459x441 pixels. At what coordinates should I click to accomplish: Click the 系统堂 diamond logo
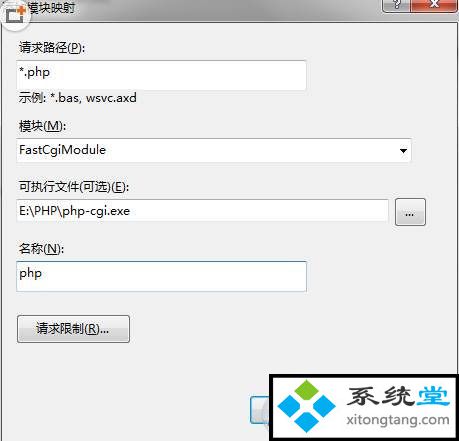306,406
